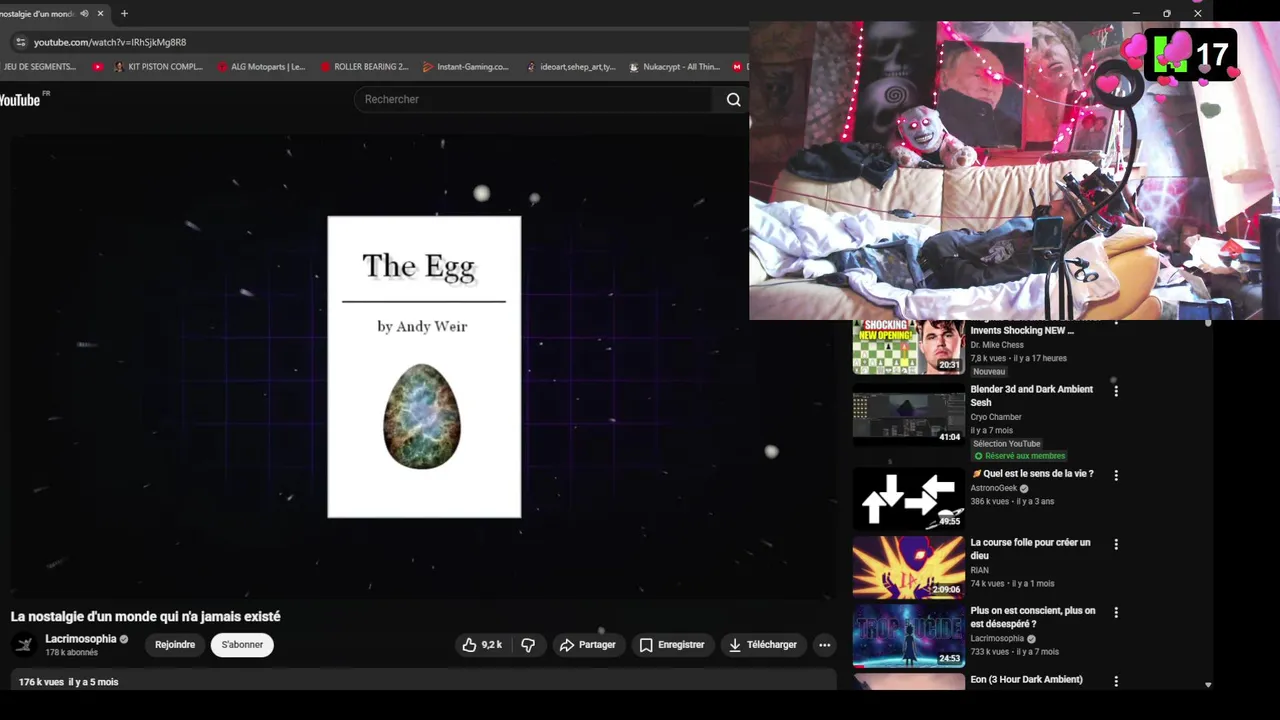Open the Lacrimosophia channel name link
This screenshot has height=720, width=1280.
pyautogui.click(x=81, y=639)
